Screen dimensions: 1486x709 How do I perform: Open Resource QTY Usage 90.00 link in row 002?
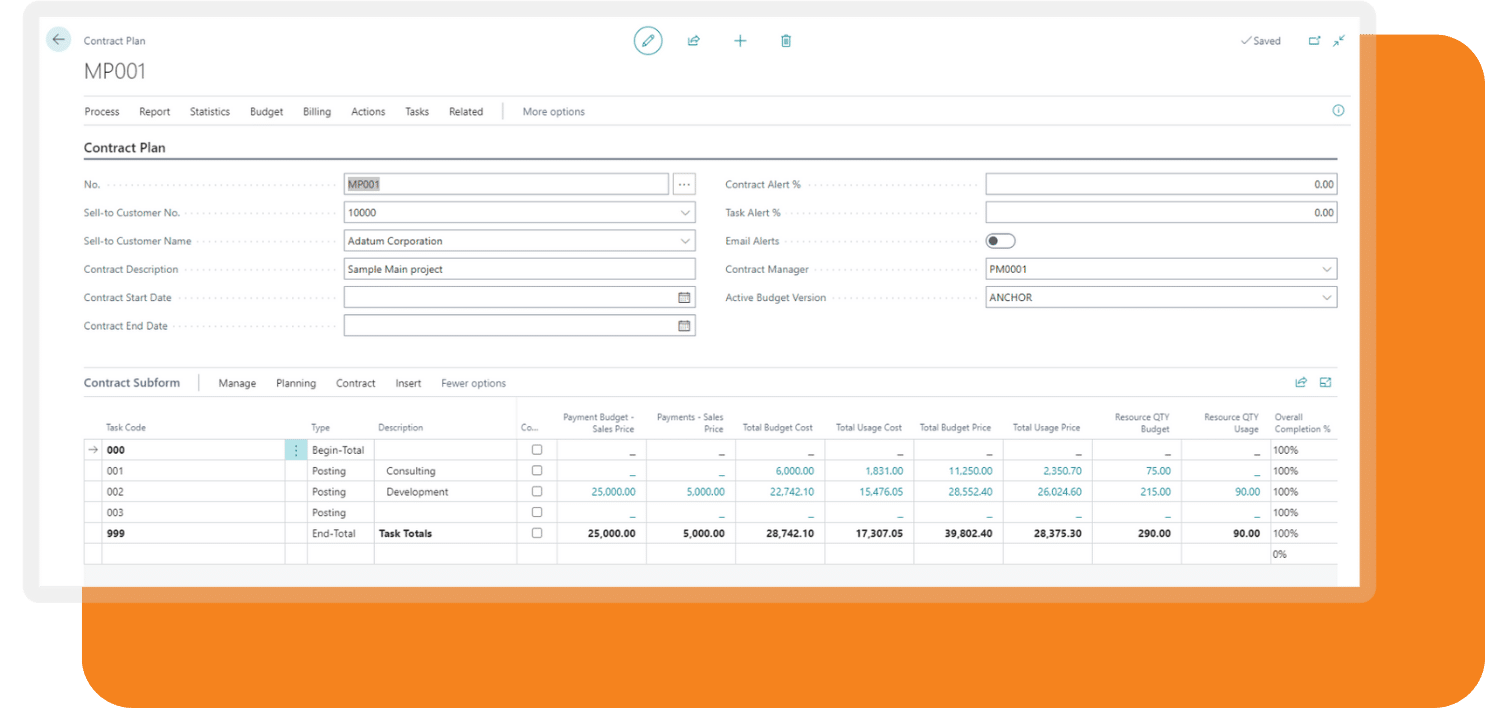(1247, 492)
